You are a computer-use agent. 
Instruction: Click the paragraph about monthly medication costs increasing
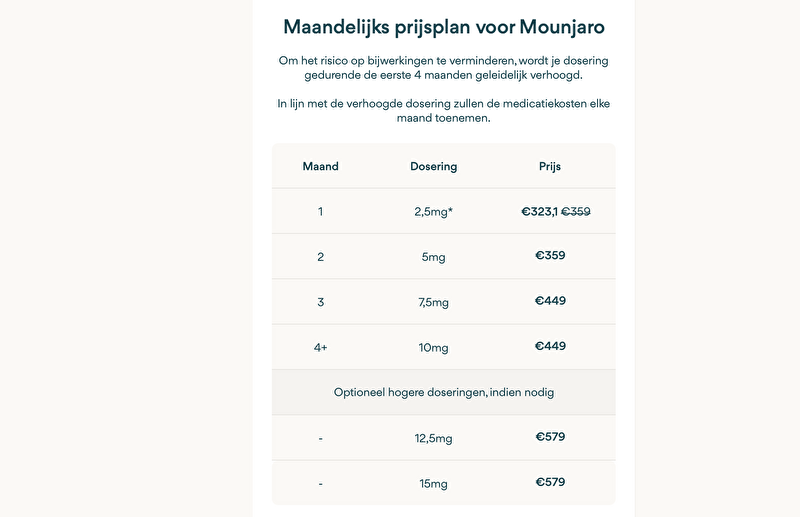[x=443, y=111]
